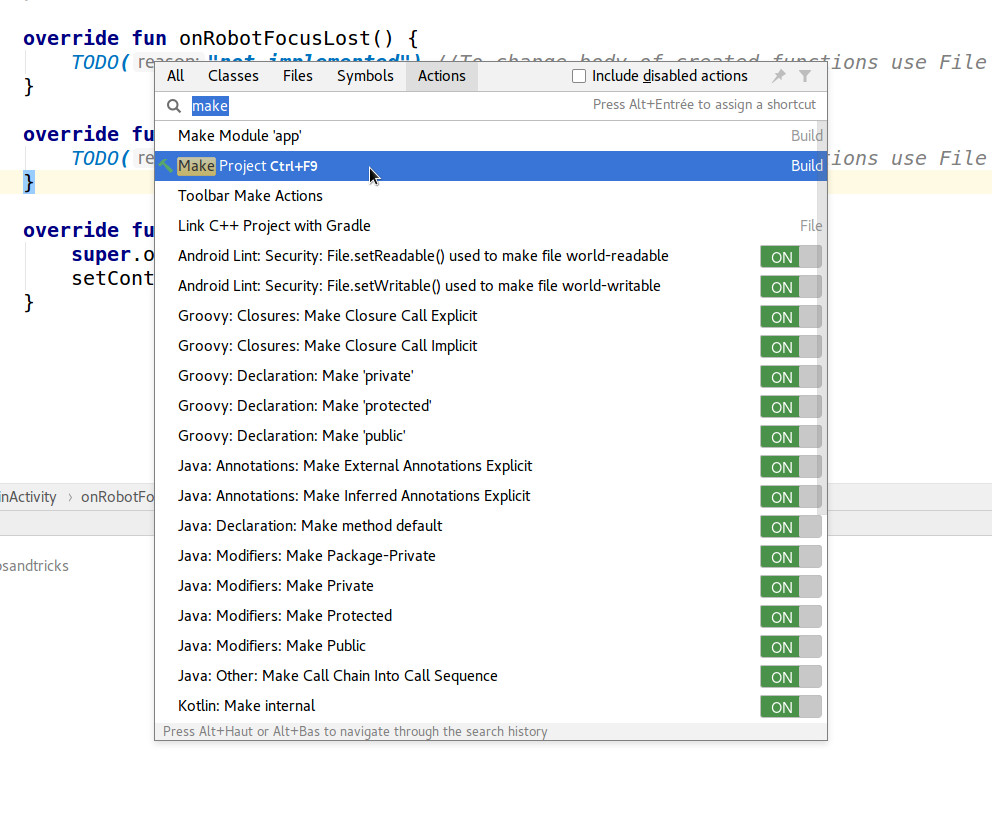Switch to the Classes tab
Image resolution: width=992 pixels, height=815 pixels.
coord(233,76)
